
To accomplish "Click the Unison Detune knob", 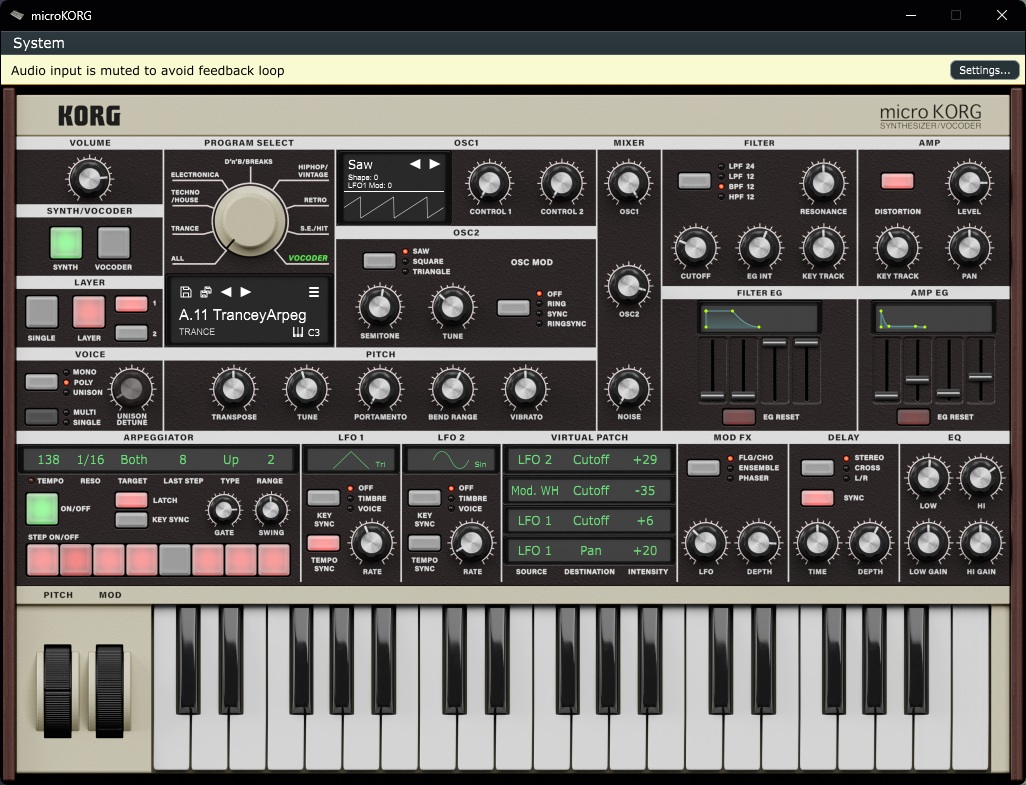I will click(132, 389).
